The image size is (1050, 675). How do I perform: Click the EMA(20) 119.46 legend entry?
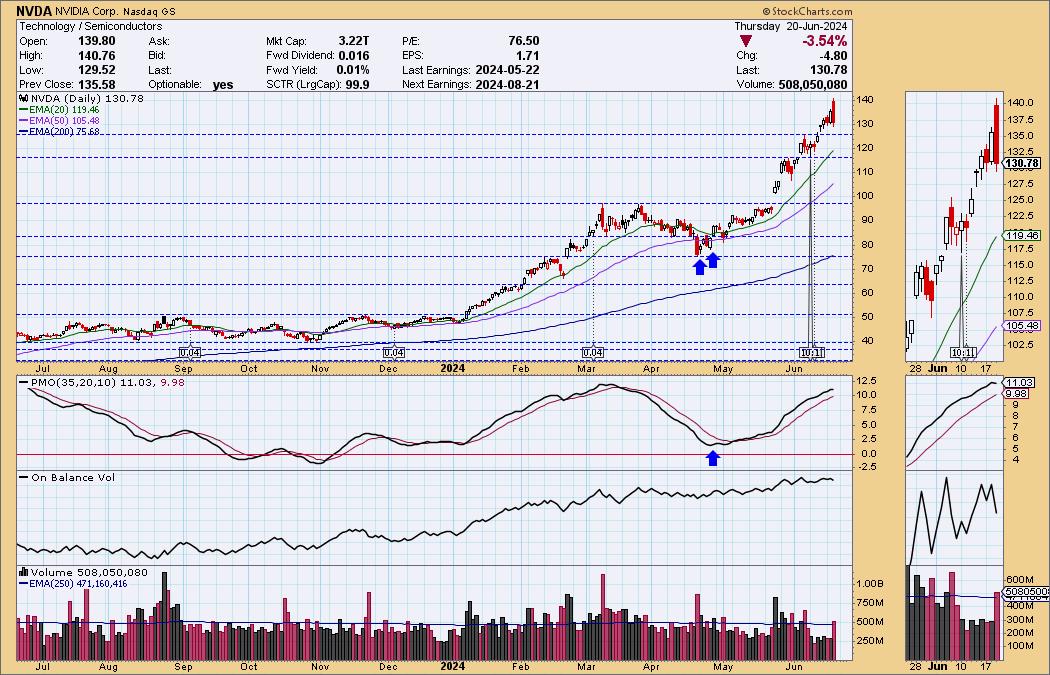coord(60,110)
